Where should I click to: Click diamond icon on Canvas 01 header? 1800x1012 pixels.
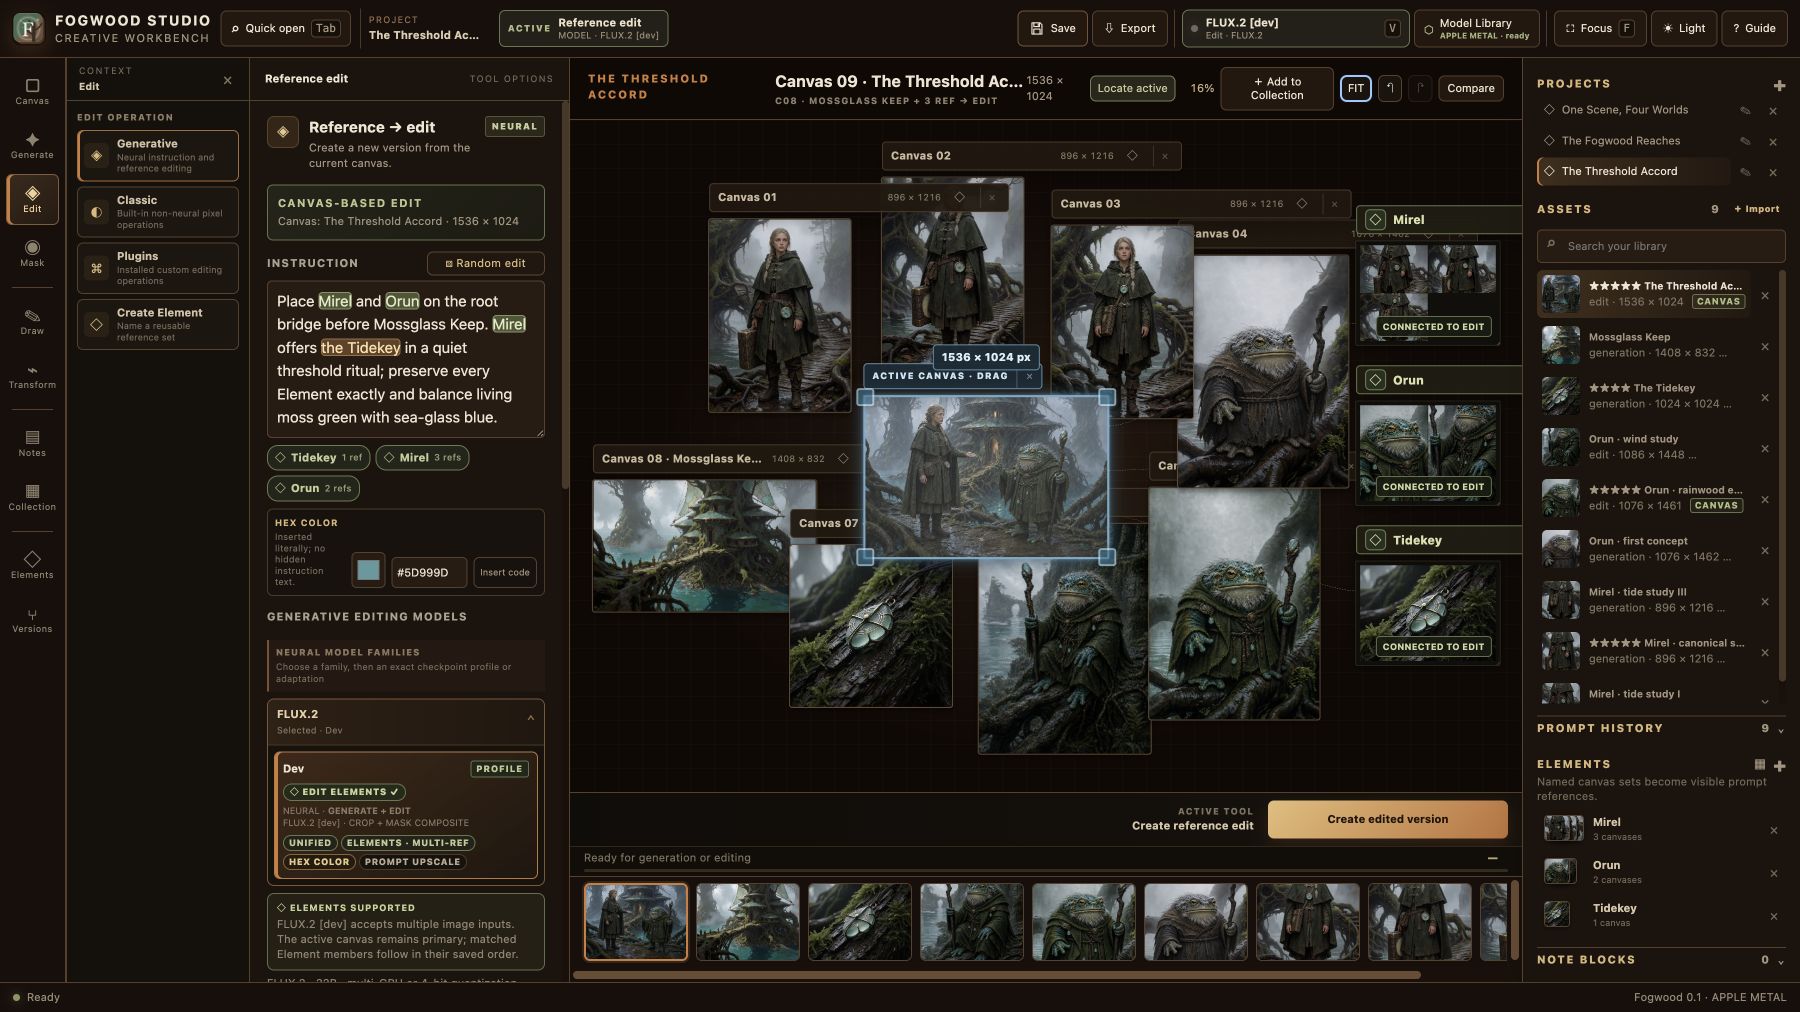959,197
